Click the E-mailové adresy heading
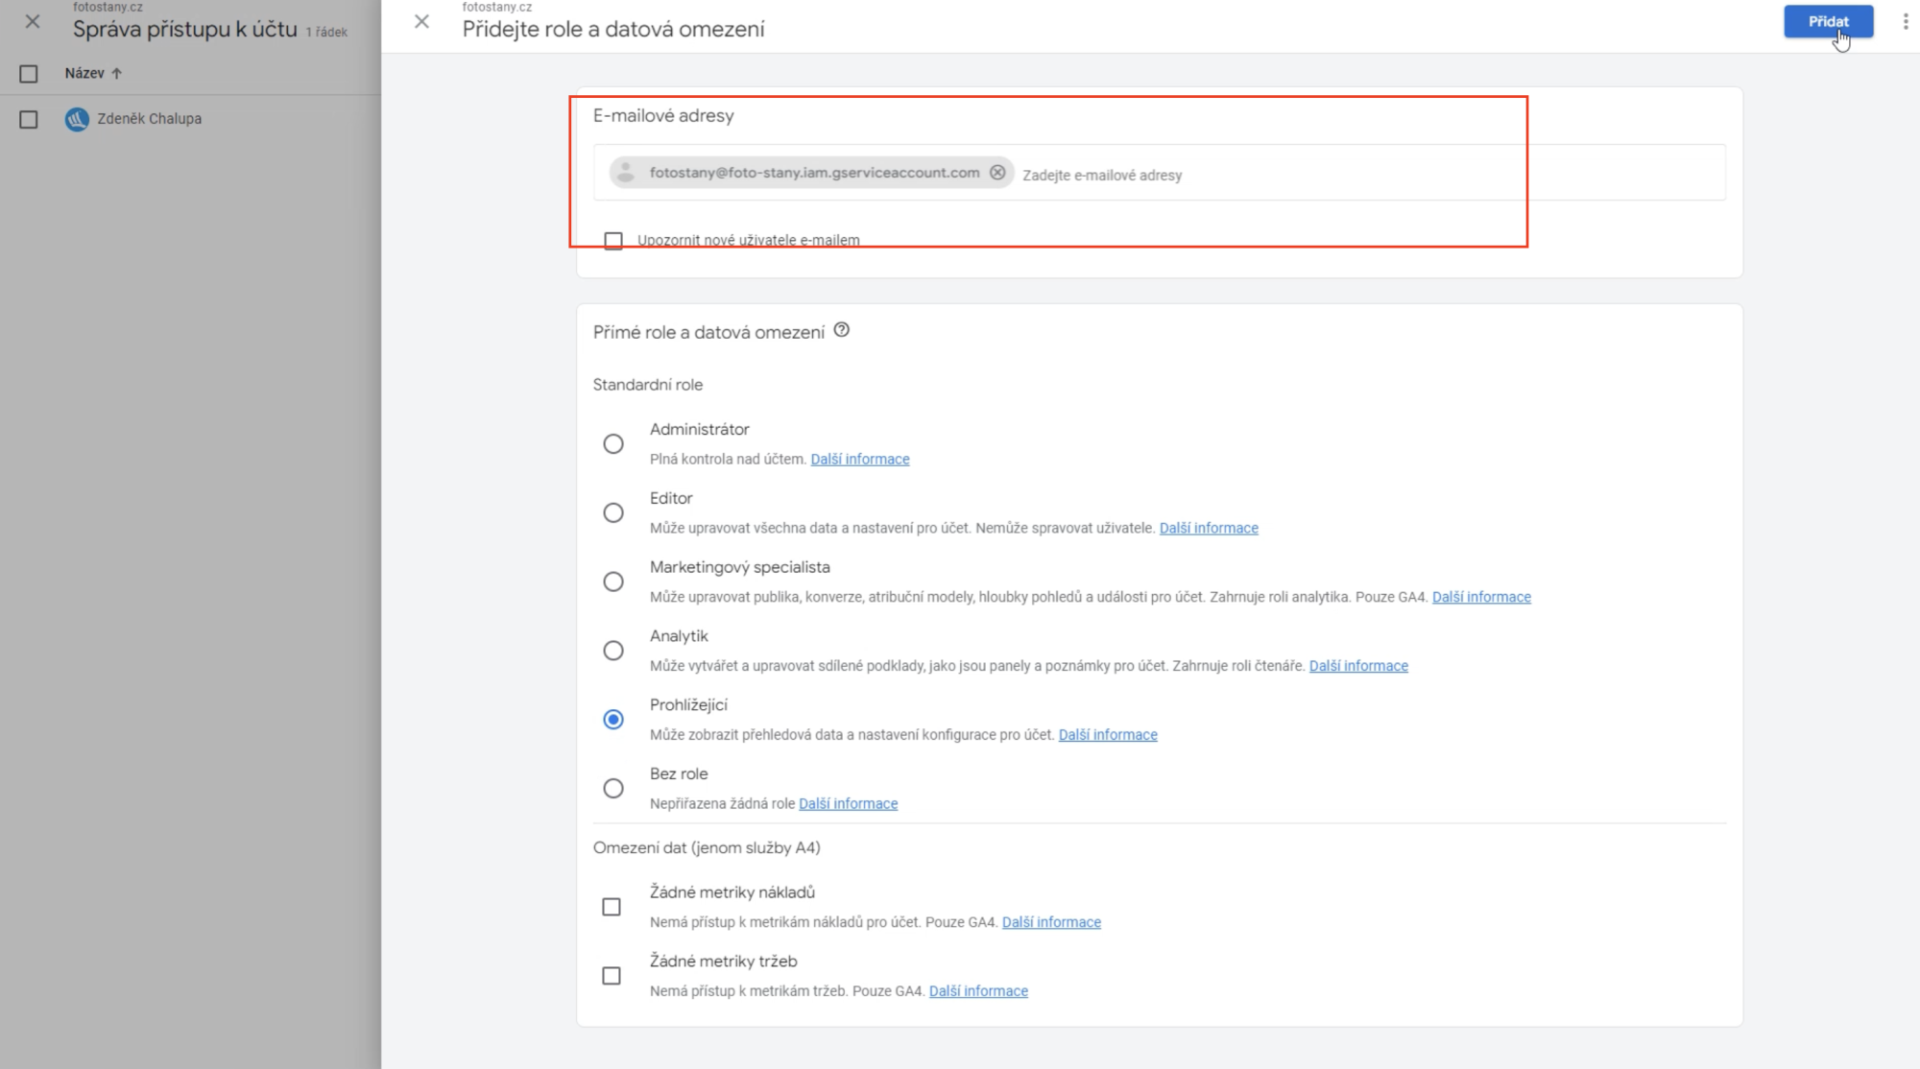Screen dimensions: 1920x1069 [663, 116]
